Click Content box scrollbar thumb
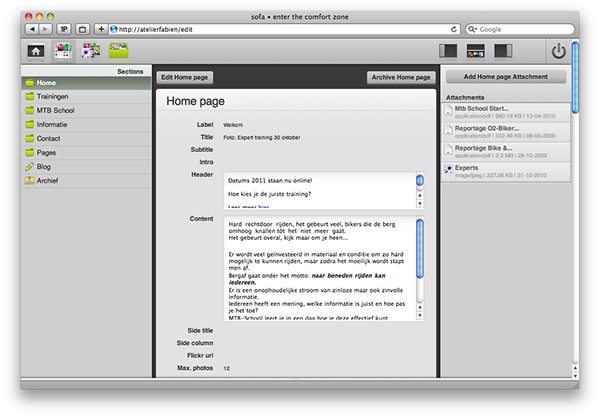This screenshot has width=600, height=416. 420,248
